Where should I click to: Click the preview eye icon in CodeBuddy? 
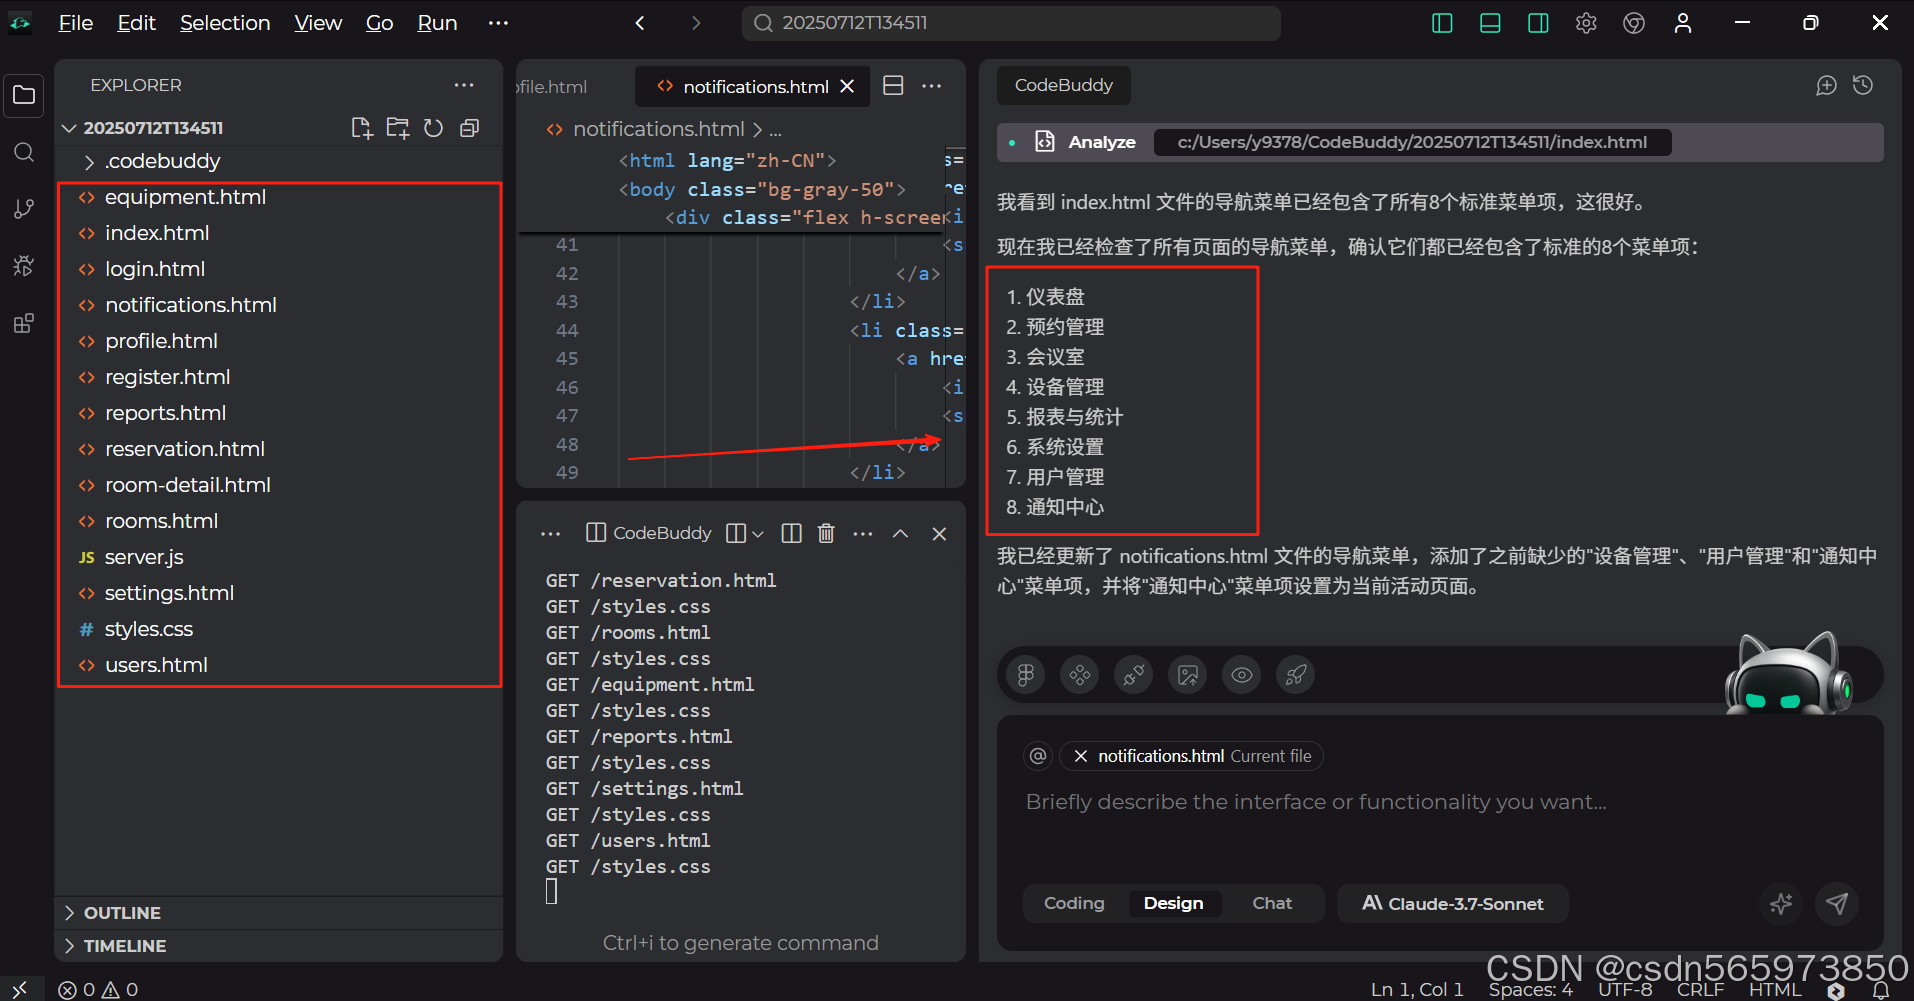1242,675
